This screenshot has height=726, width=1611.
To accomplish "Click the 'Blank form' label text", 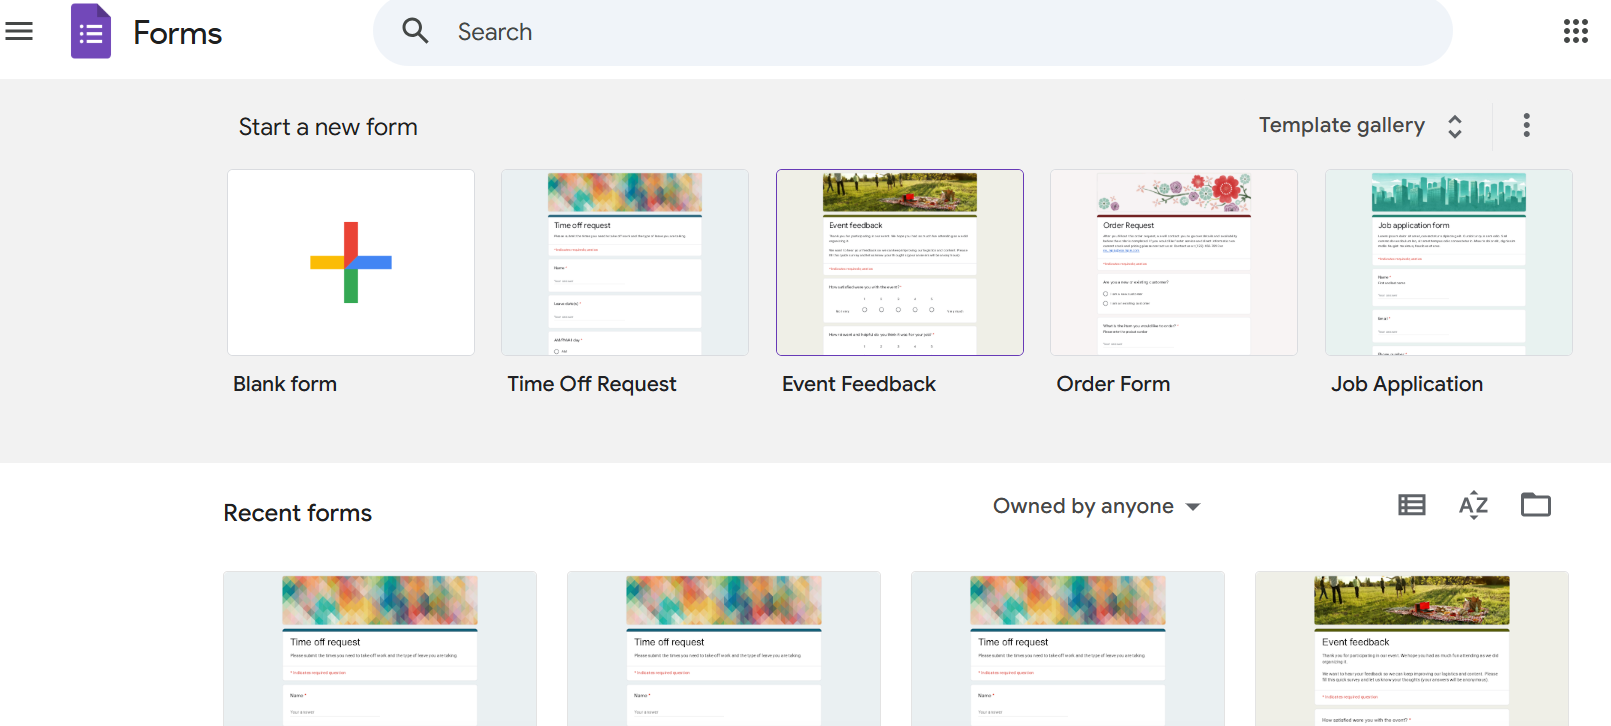I will 285,384.
